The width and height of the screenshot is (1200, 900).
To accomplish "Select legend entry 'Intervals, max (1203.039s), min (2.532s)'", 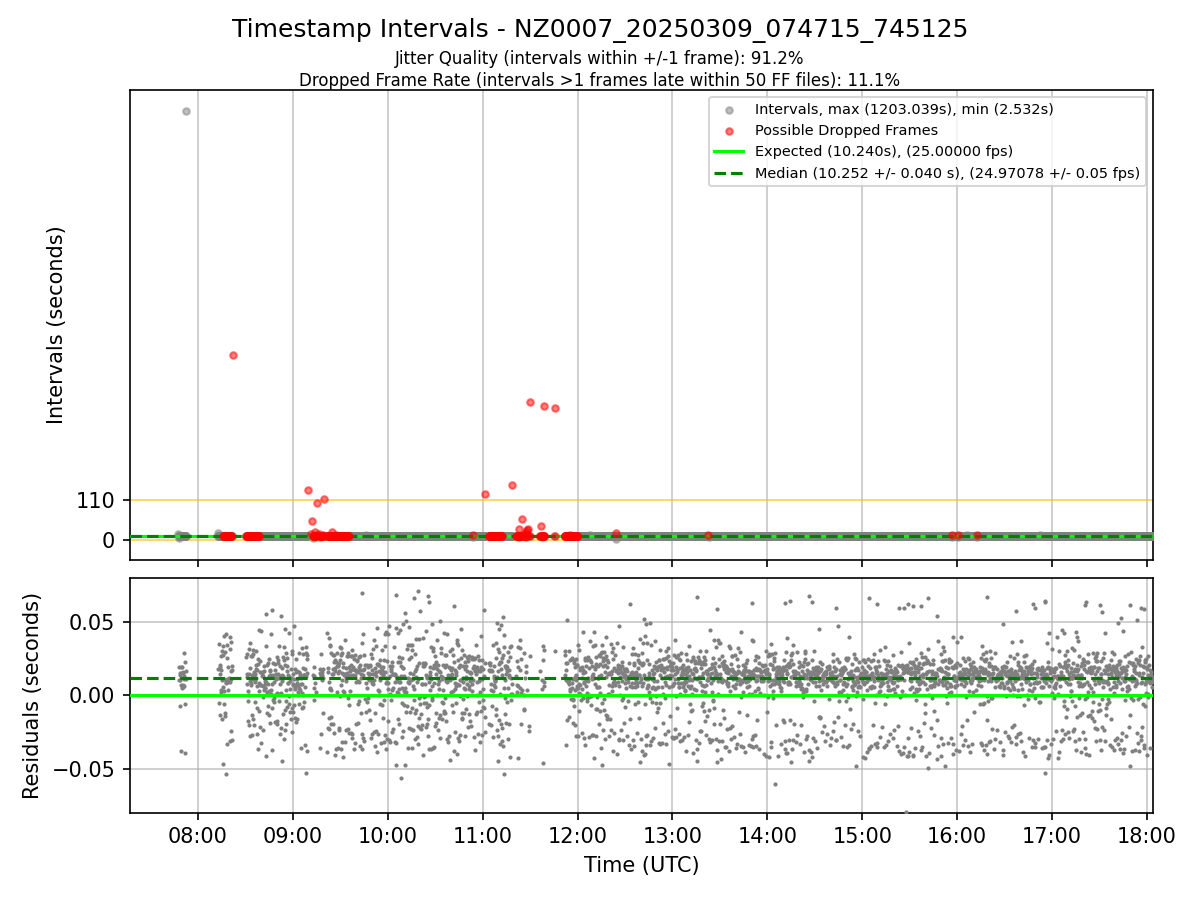I will tap(904, 109).
